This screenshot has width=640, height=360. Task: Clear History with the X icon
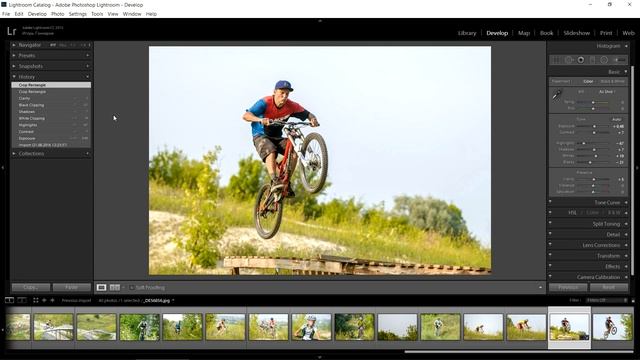(x=88, y=76)
